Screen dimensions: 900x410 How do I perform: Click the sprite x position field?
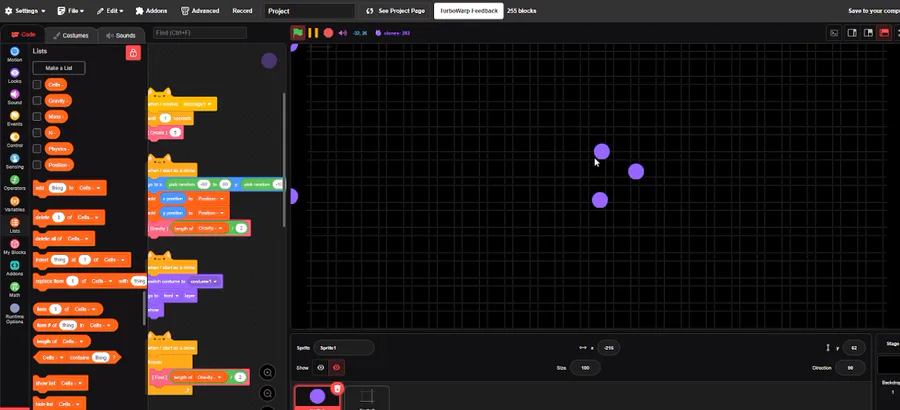pos(608,347)
